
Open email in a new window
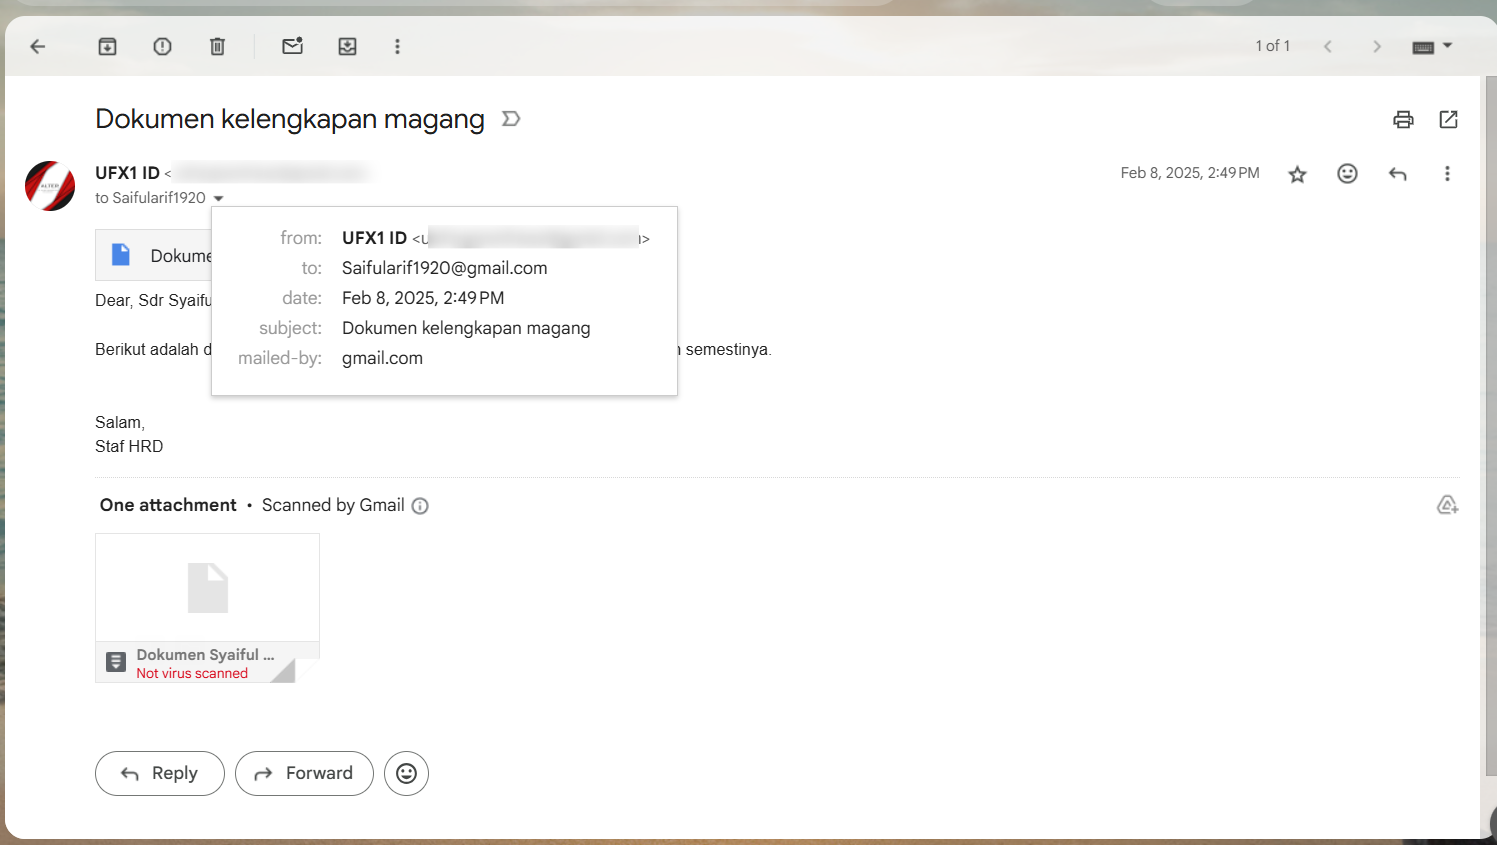1448,120
